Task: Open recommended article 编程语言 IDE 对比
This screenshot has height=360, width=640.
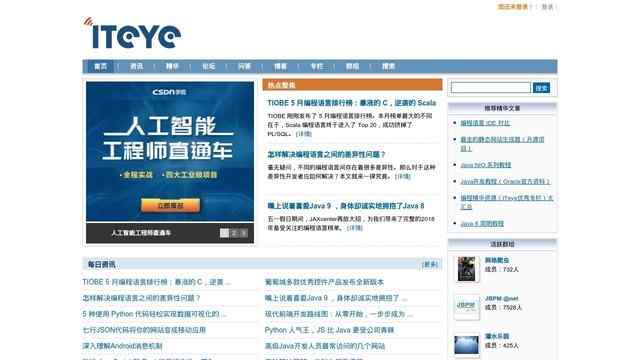Action: [x=485, y=123]
